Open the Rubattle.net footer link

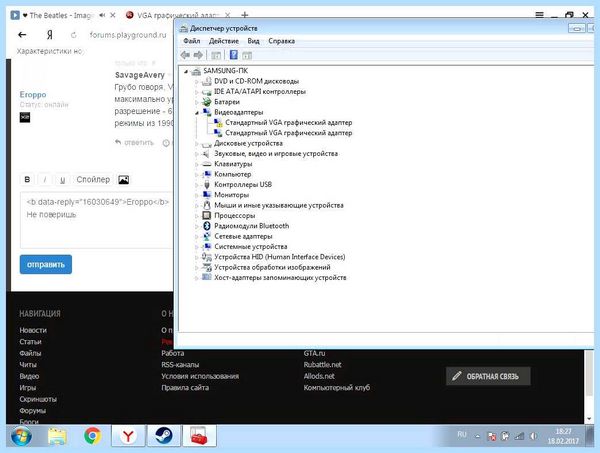pyautogui.click(x=323, y=364)
